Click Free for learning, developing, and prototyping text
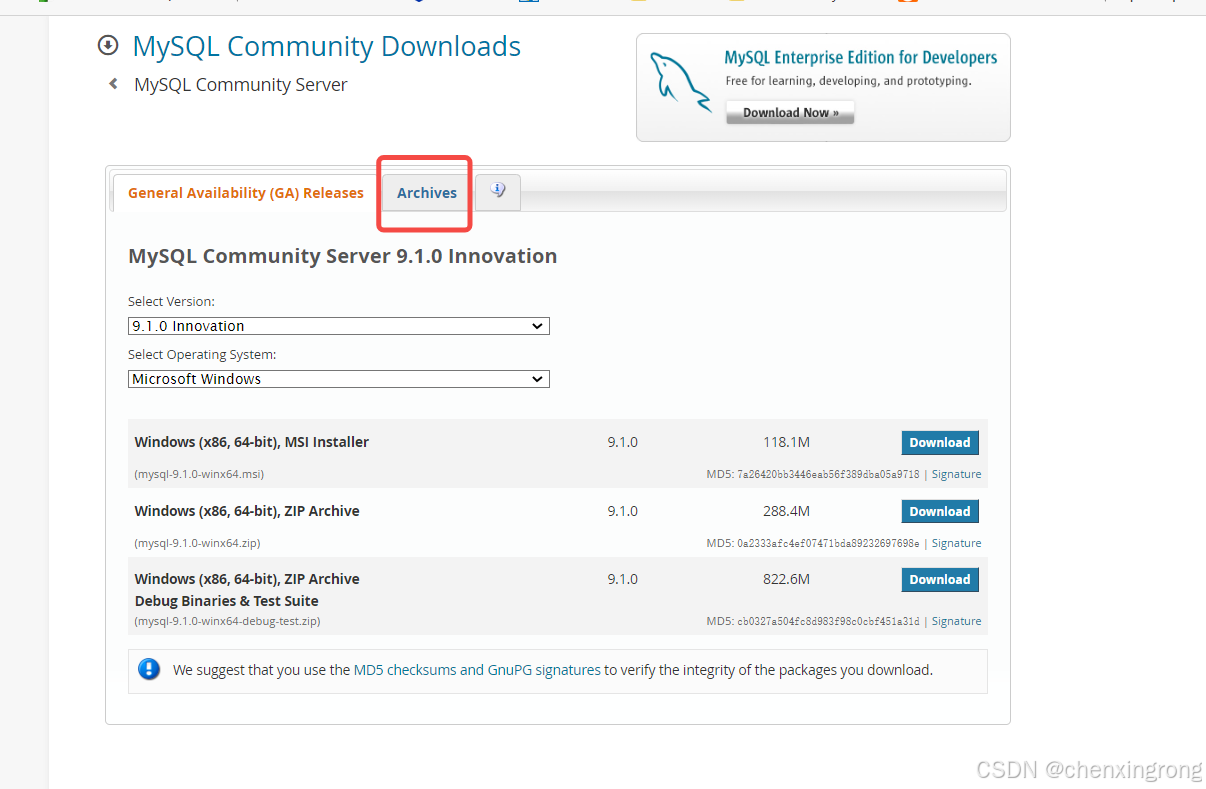Image resolution: width=1206 pixels, height=789 pixels. [x=848, y=81]
